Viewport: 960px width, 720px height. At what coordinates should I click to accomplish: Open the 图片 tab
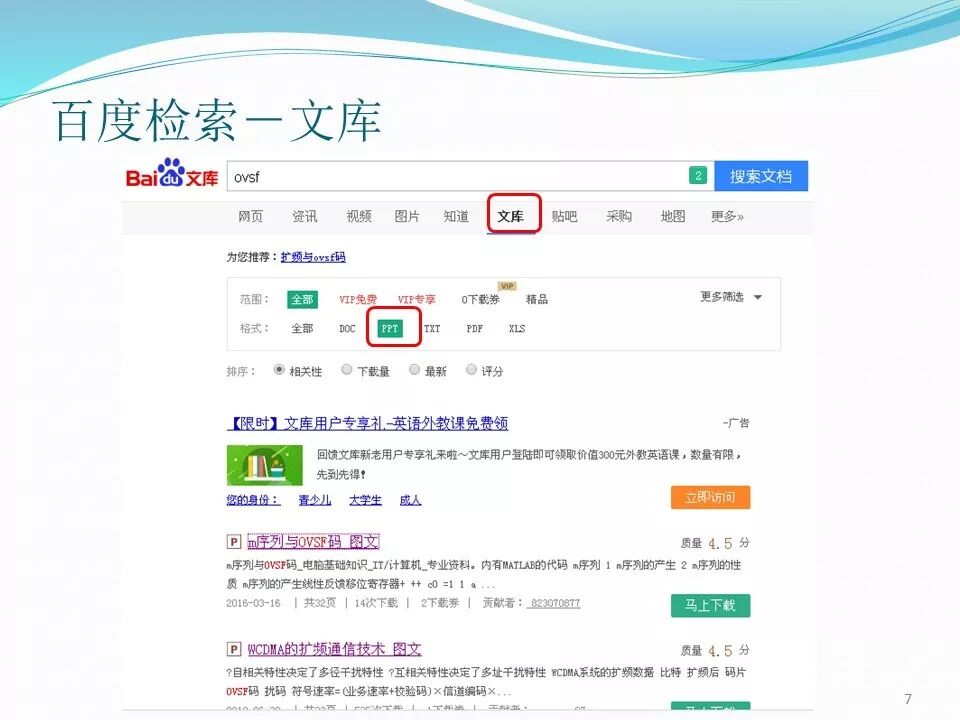point(407,216)
